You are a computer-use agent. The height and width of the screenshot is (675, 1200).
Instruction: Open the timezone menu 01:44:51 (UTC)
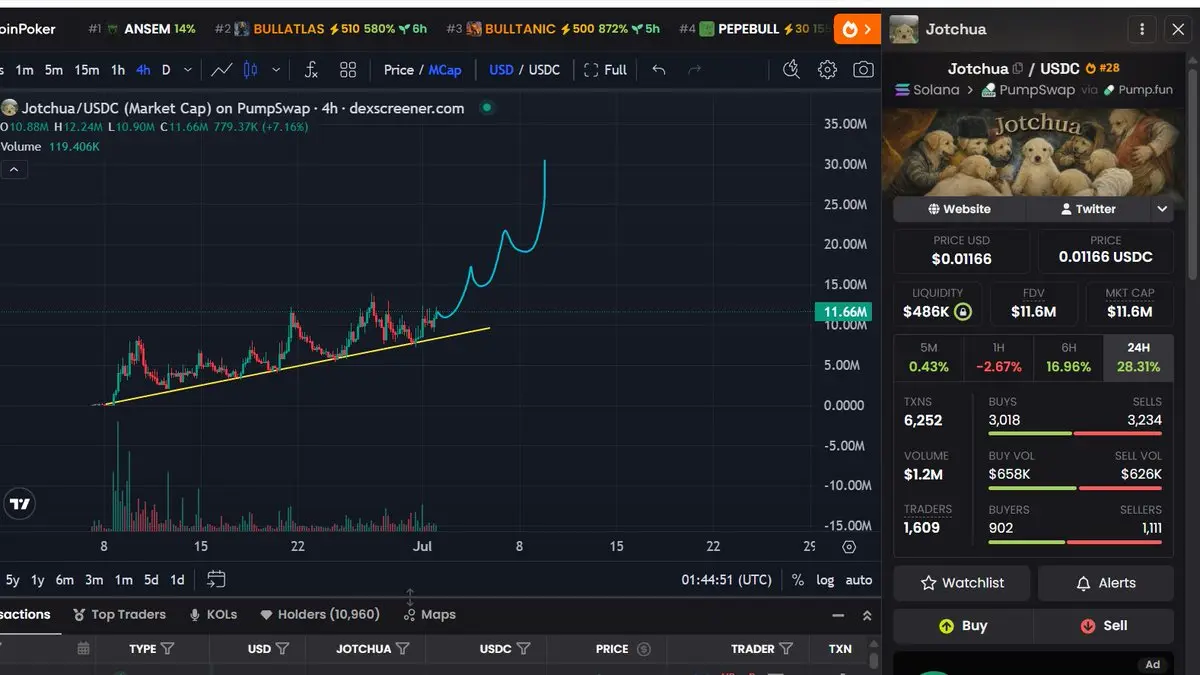click(726, 580)
